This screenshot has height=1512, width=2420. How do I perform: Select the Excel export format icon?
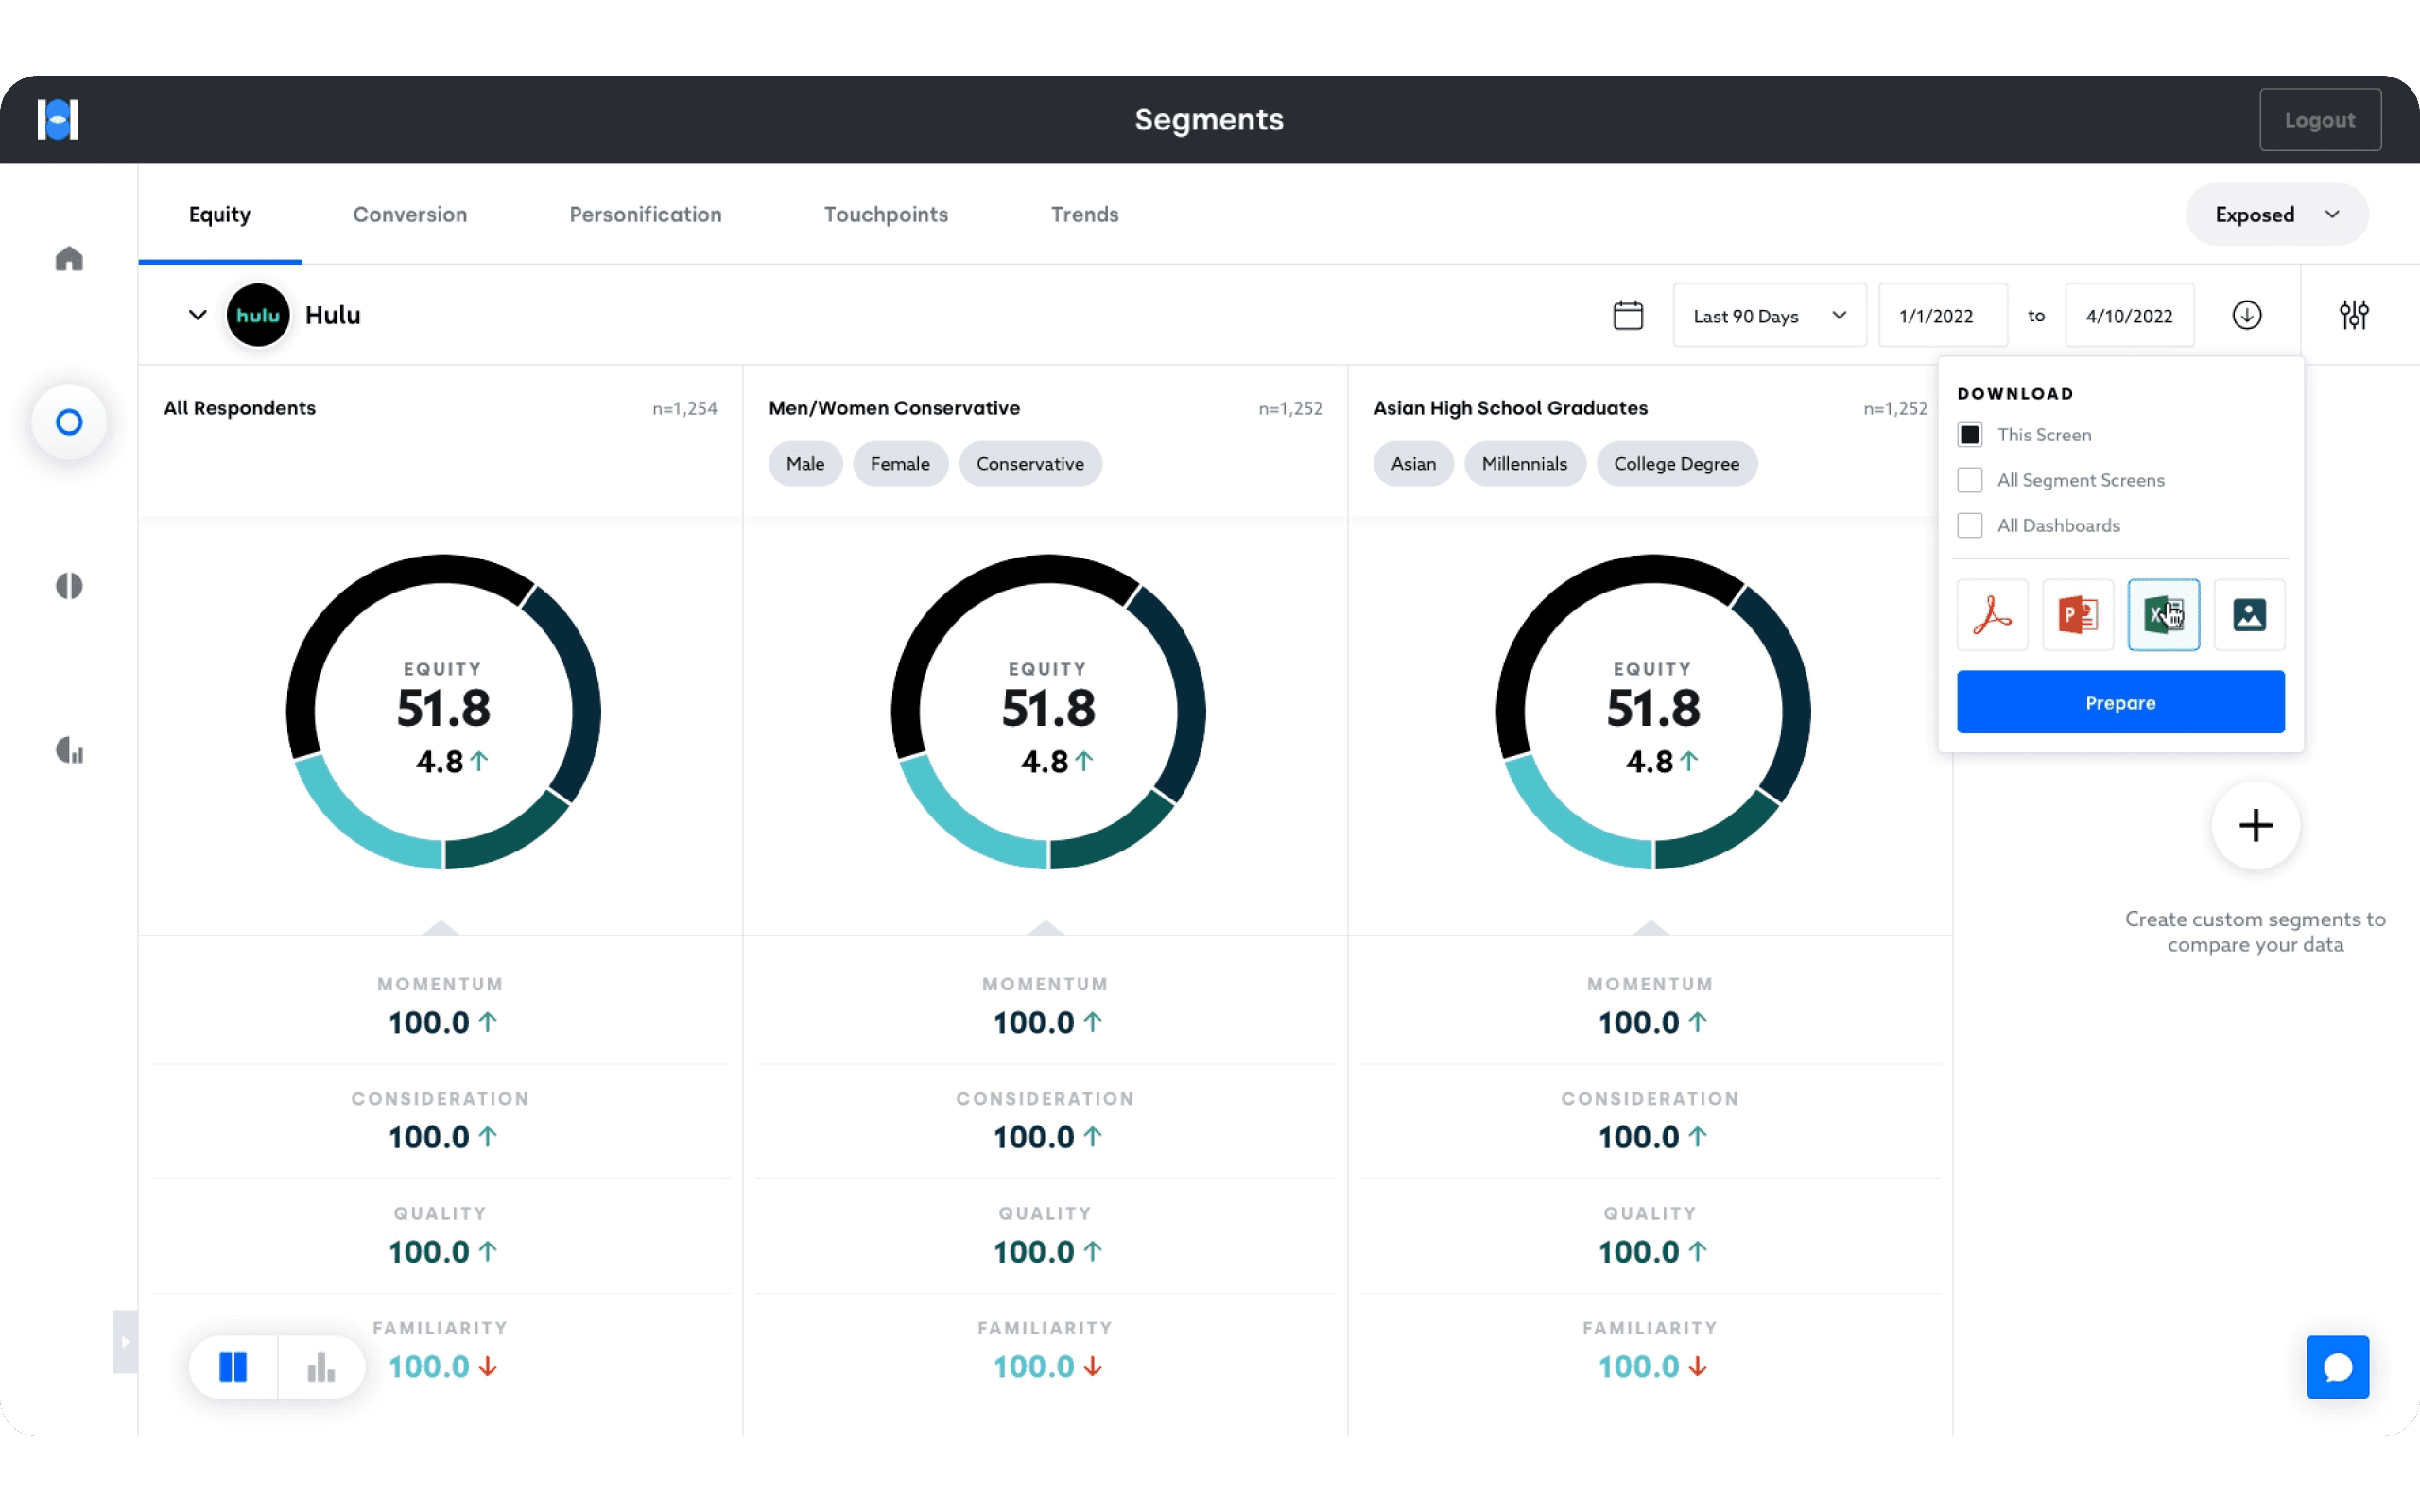[x=2163, y=614]
